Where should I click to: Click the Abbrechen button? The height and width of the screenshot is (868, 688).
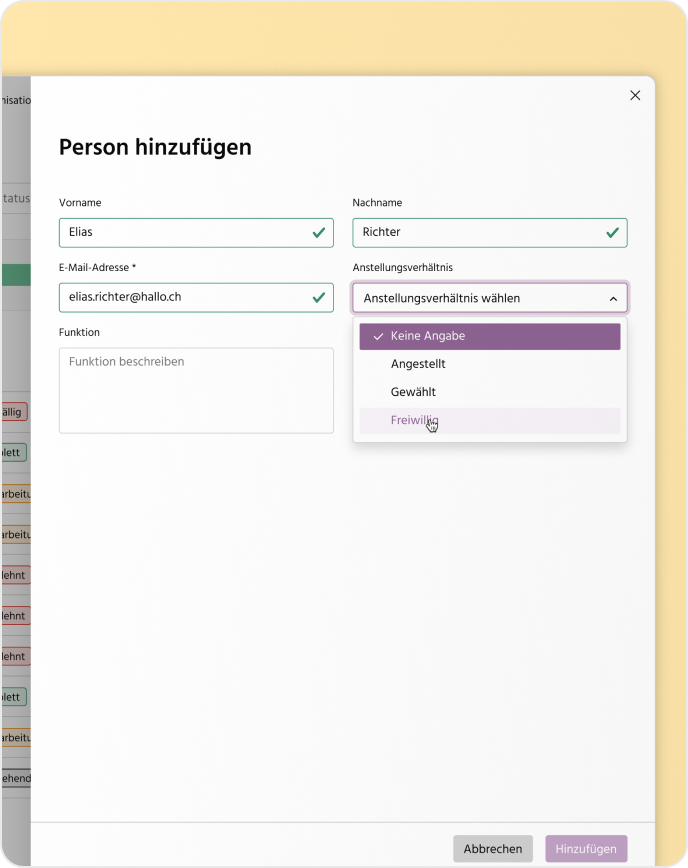(492, 848)
